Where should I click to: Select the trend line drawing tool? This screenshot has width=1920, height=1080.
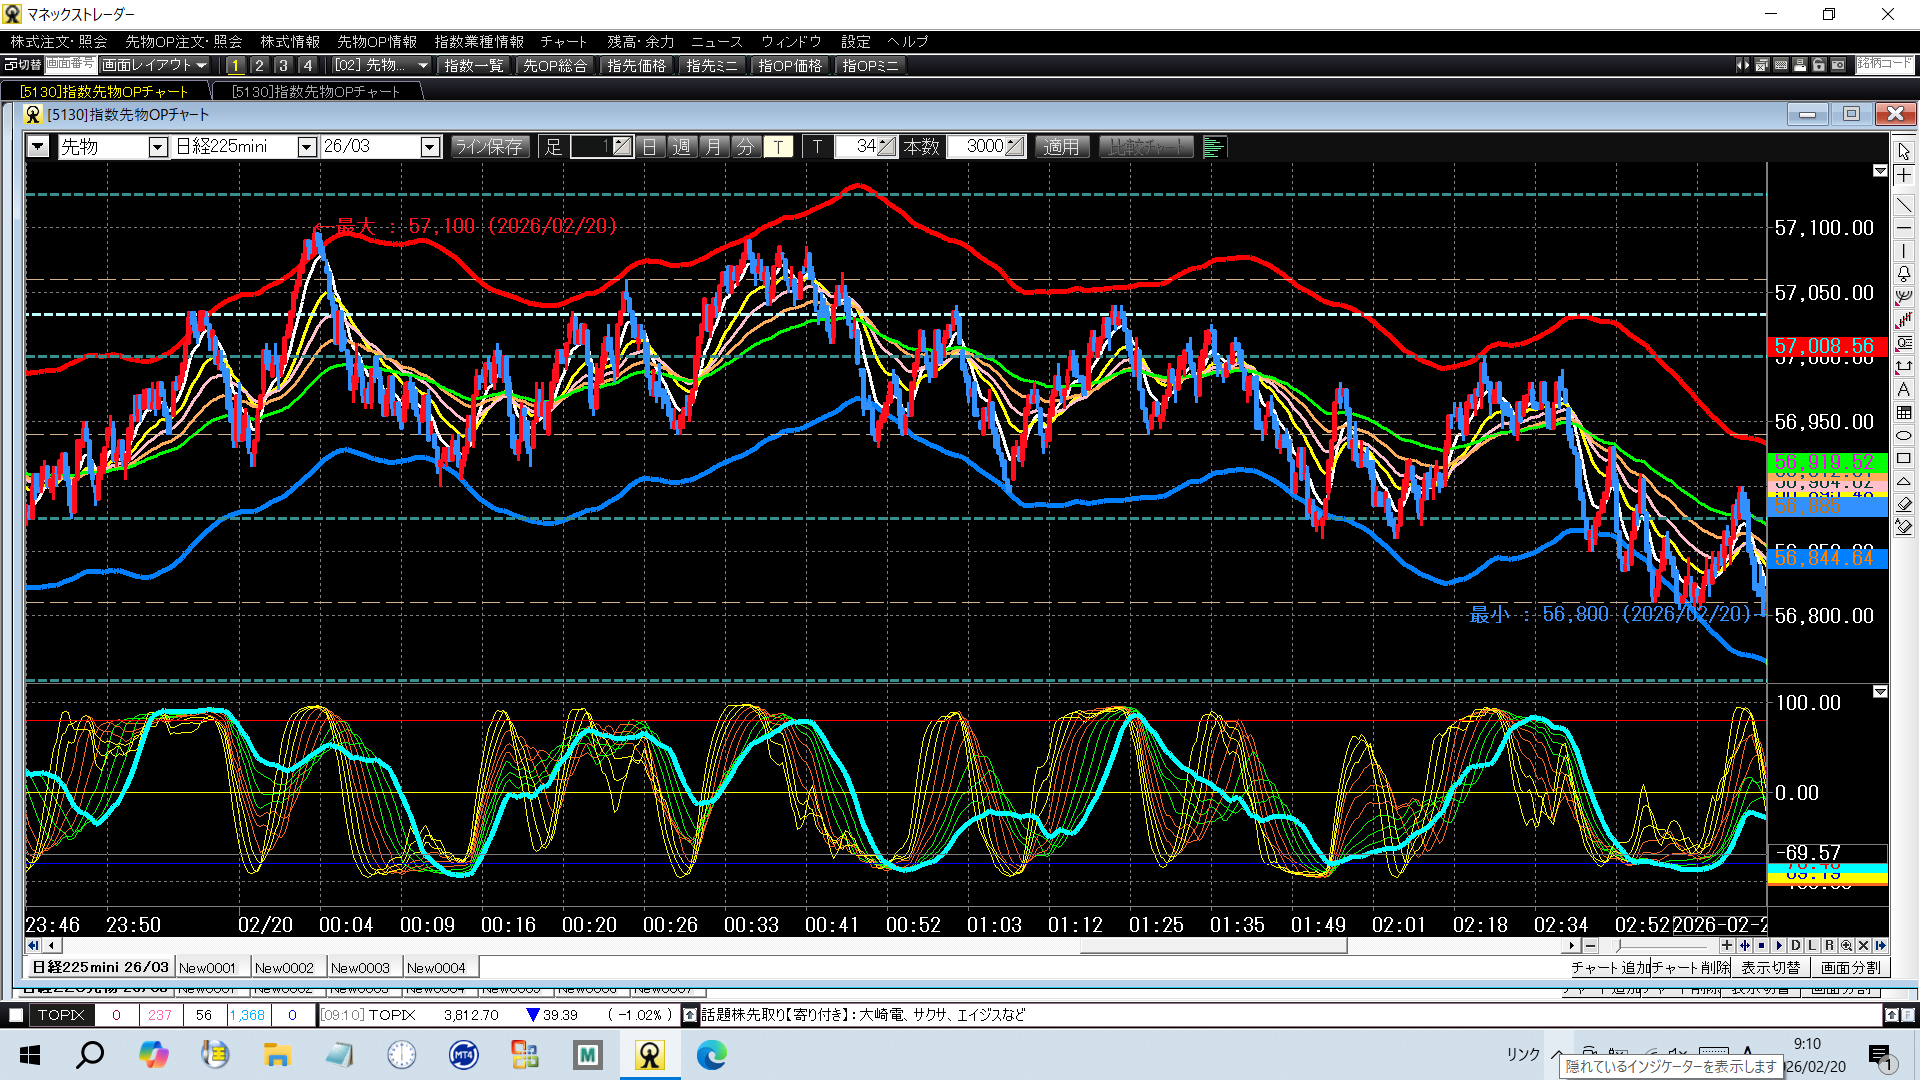(1903, 205)
